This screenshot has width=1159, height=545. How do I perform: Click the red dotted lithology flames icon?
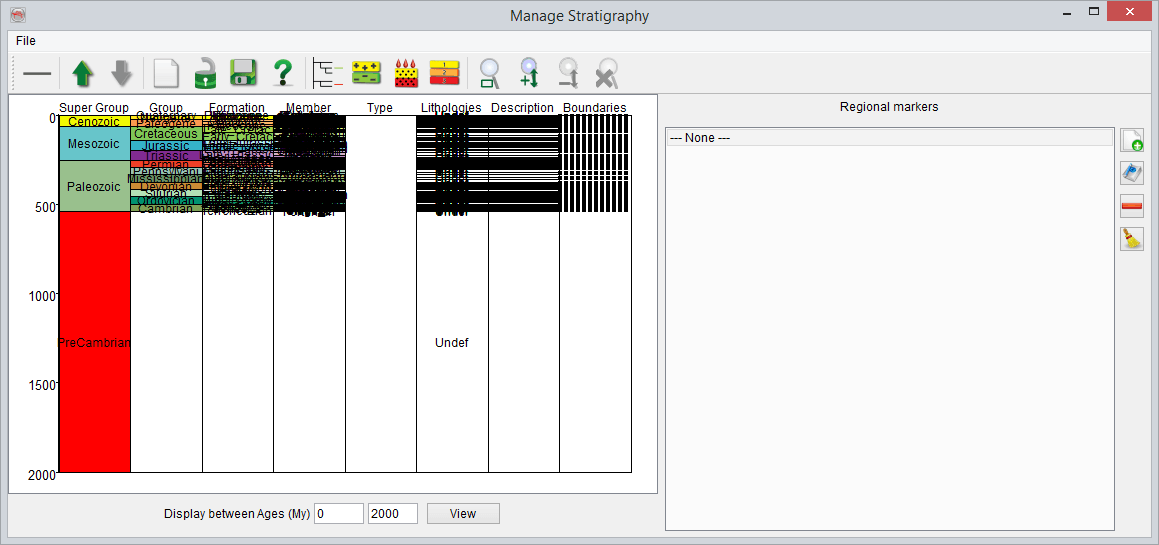click(406, 73)
